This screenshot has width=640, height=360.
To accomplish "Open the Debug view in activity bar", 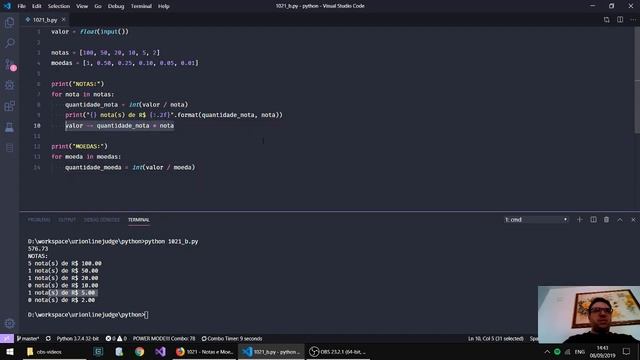I will [x=9, y=85].
